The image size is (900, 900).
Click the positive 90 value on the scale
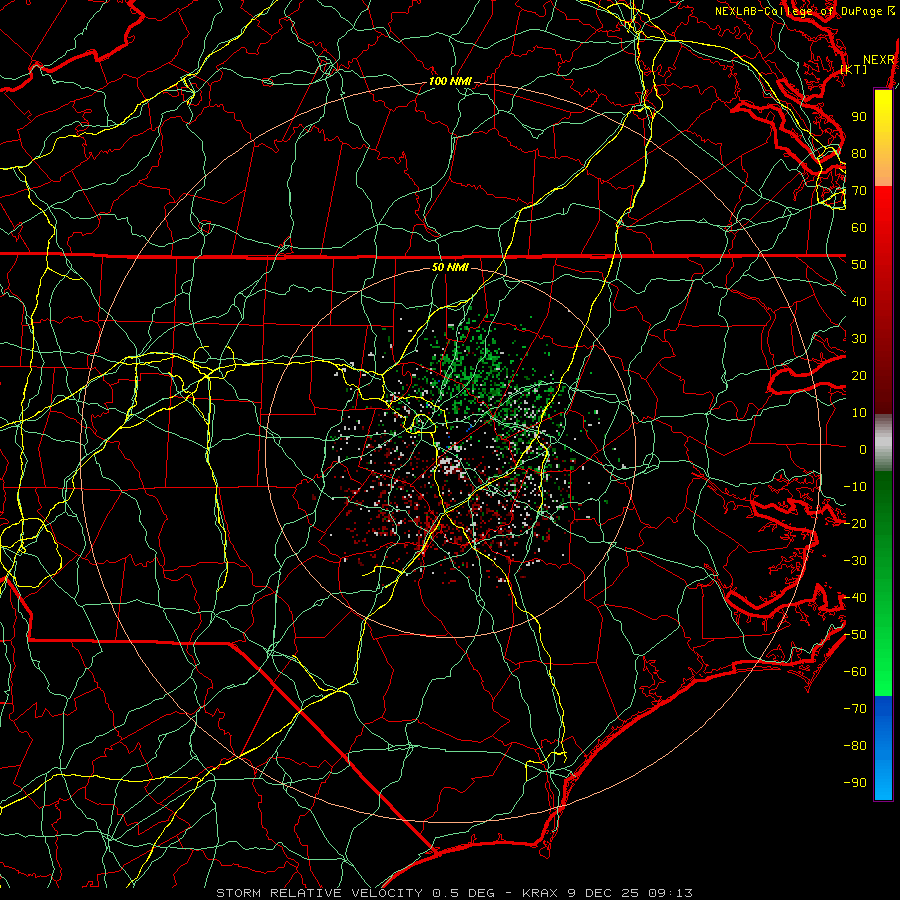(859, 117)
